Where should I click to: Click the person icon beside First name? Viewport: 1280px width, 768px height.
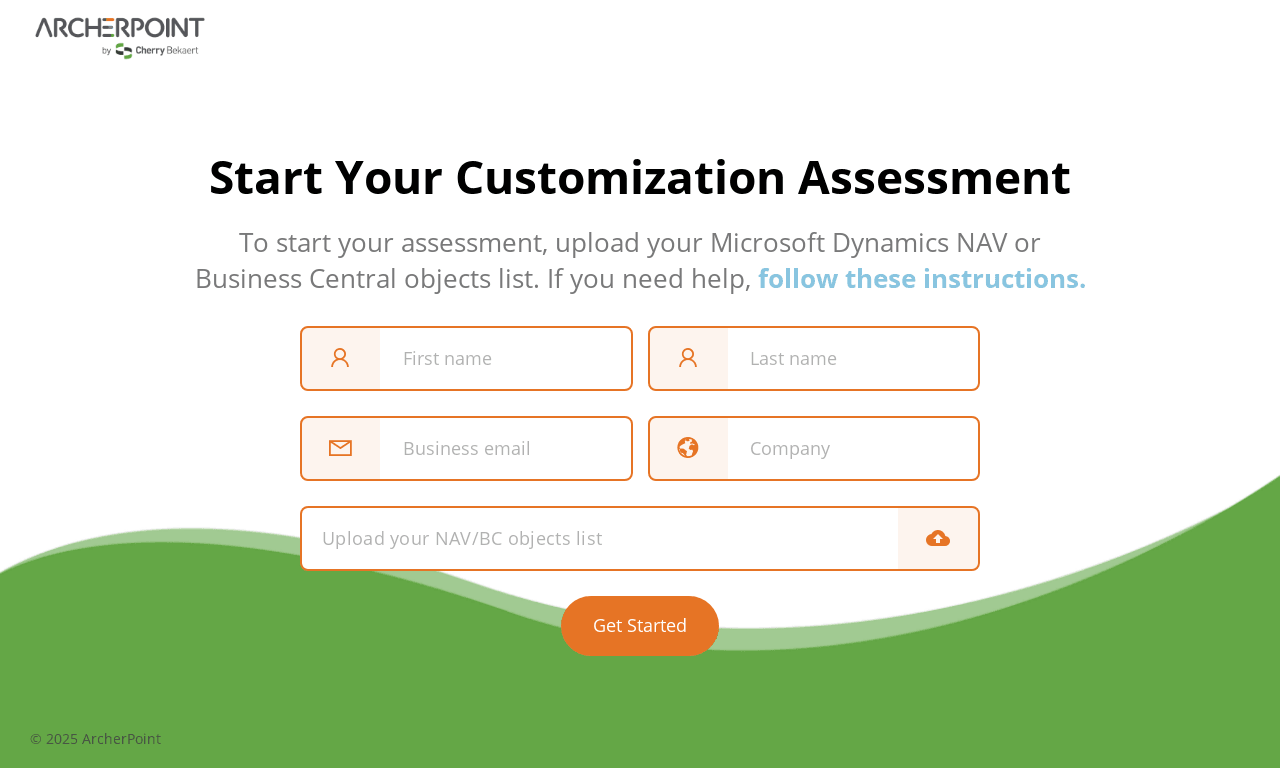[x=340, y=358]
